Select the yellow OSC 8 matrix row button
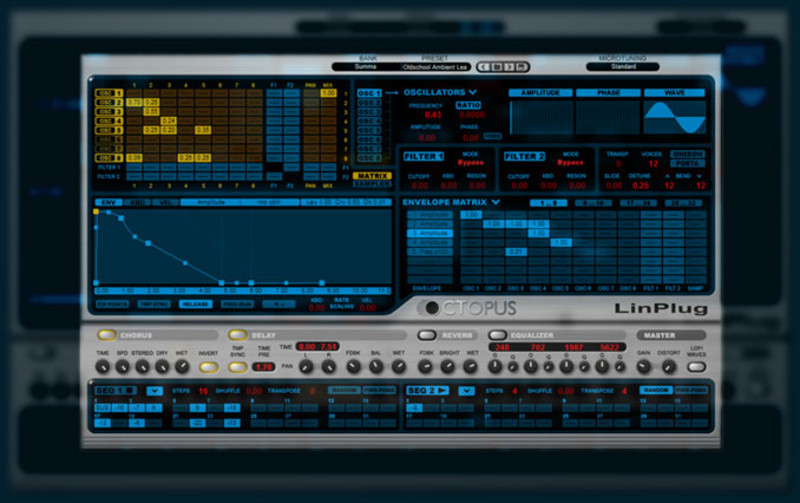The width and height of the screenshot is (800, 503). click(108, 158)
